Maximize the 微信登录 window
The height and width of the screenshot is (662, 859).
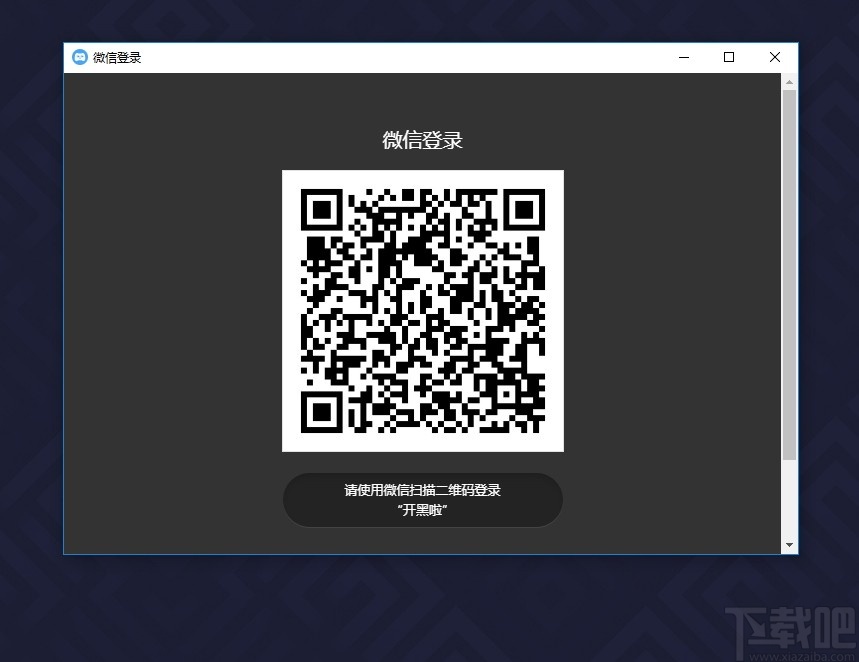point(728,57)
